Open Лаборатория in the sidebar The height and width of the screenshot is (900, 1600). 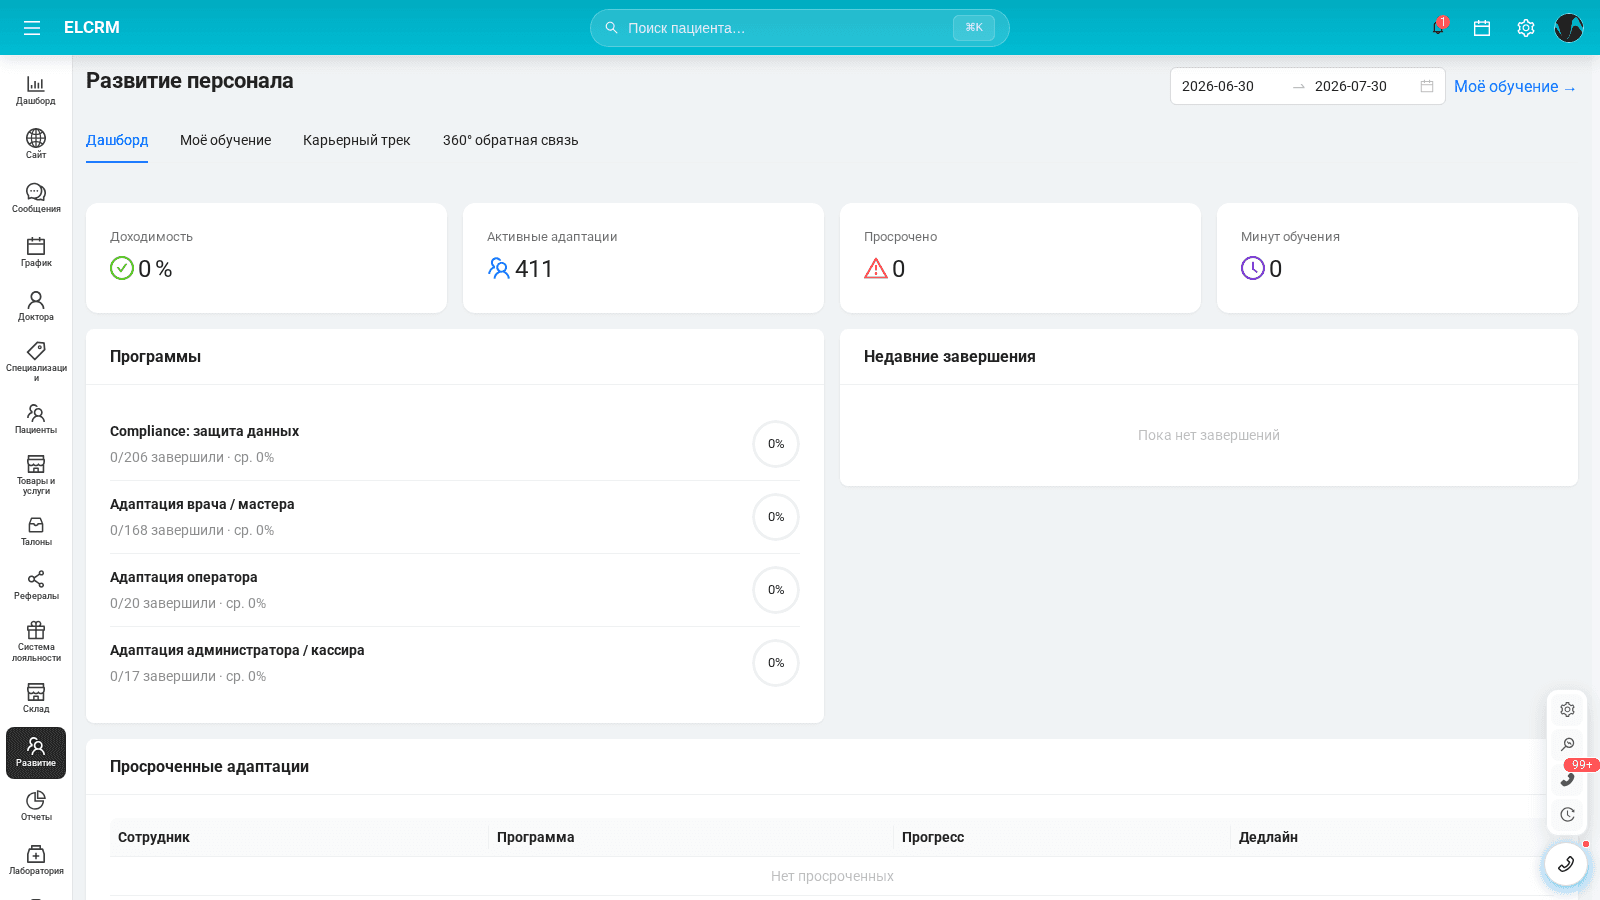(36, 860)
